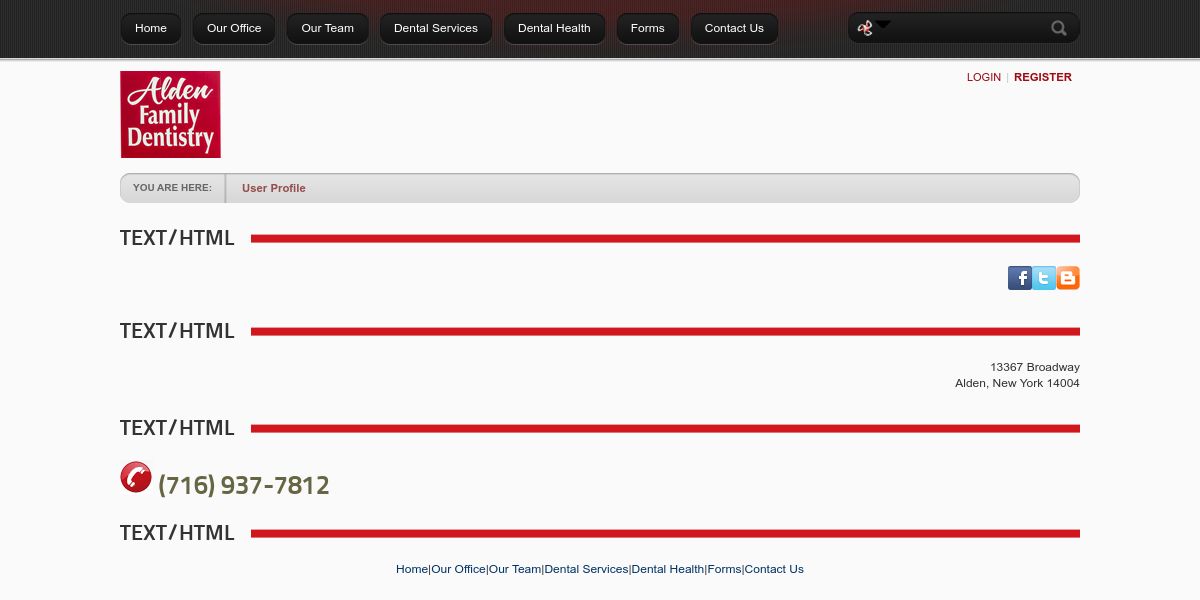Image resolution: width=1200 pixels, height=600 pixels.
Task: Click the User Profile breadcrumb link
Action: [x=274, y=188]
